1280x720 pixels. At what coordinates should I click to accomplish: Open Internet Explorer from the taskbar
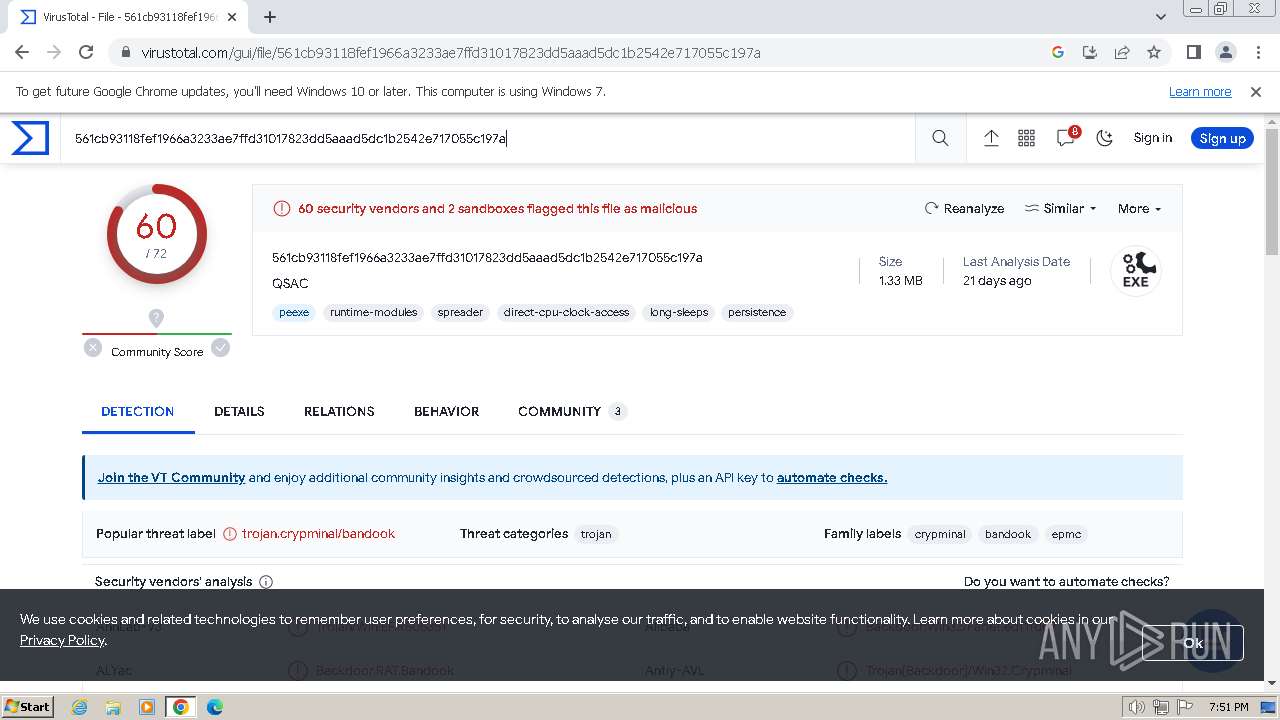[x=79, y=707]
